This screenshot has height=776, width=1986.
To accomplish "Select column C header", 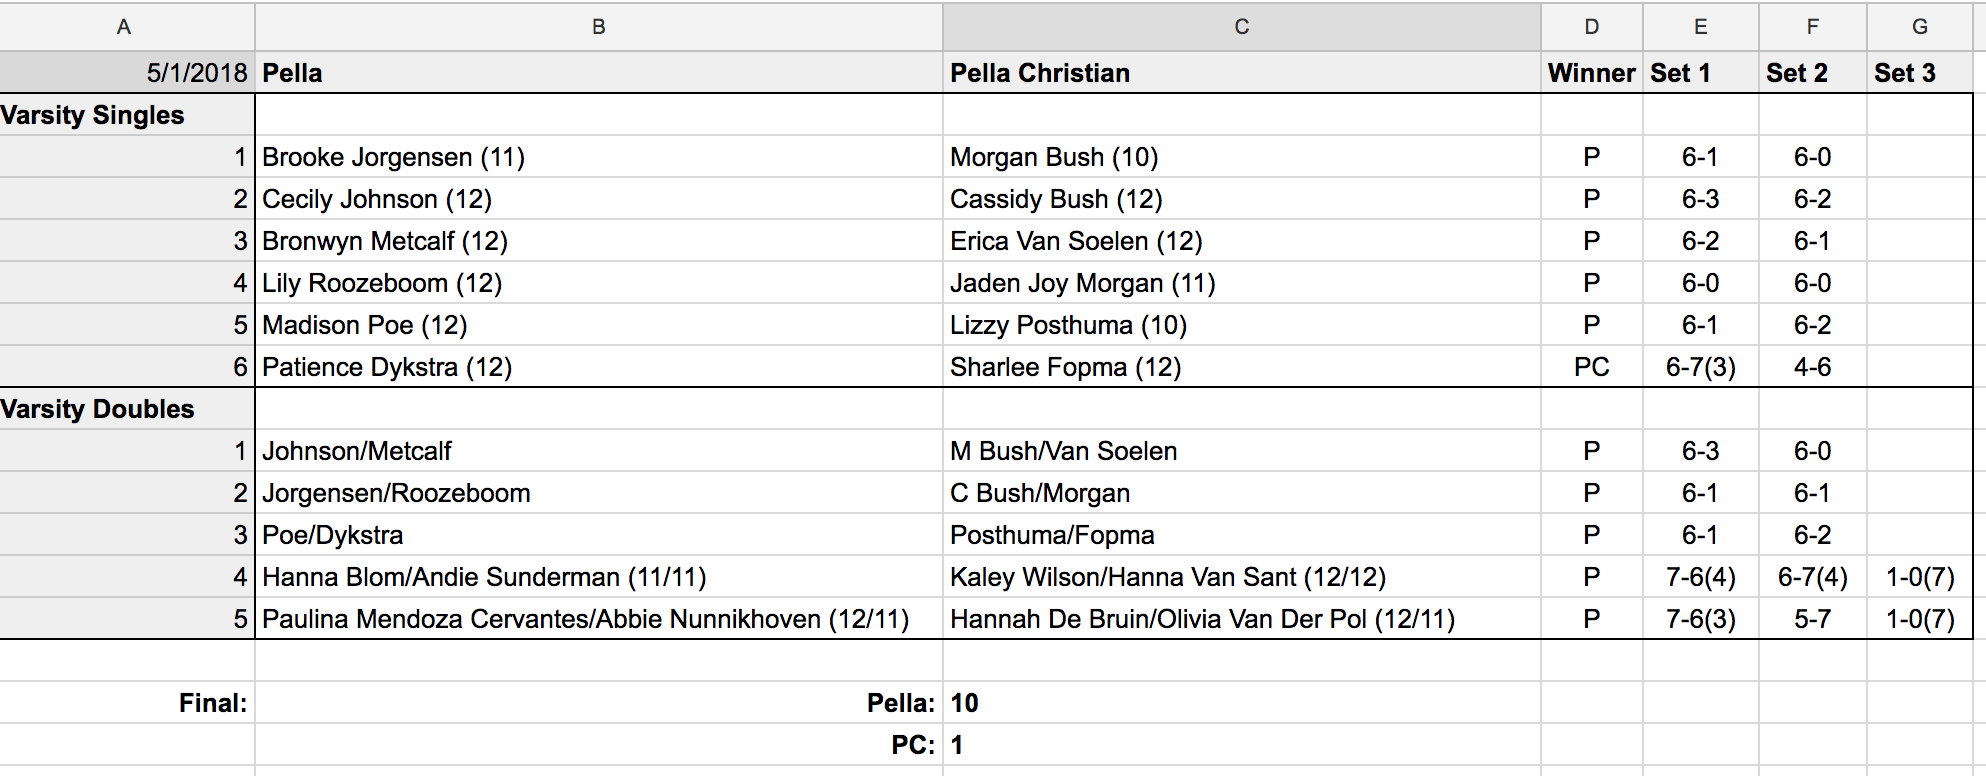I will (x=1241, y=27).
